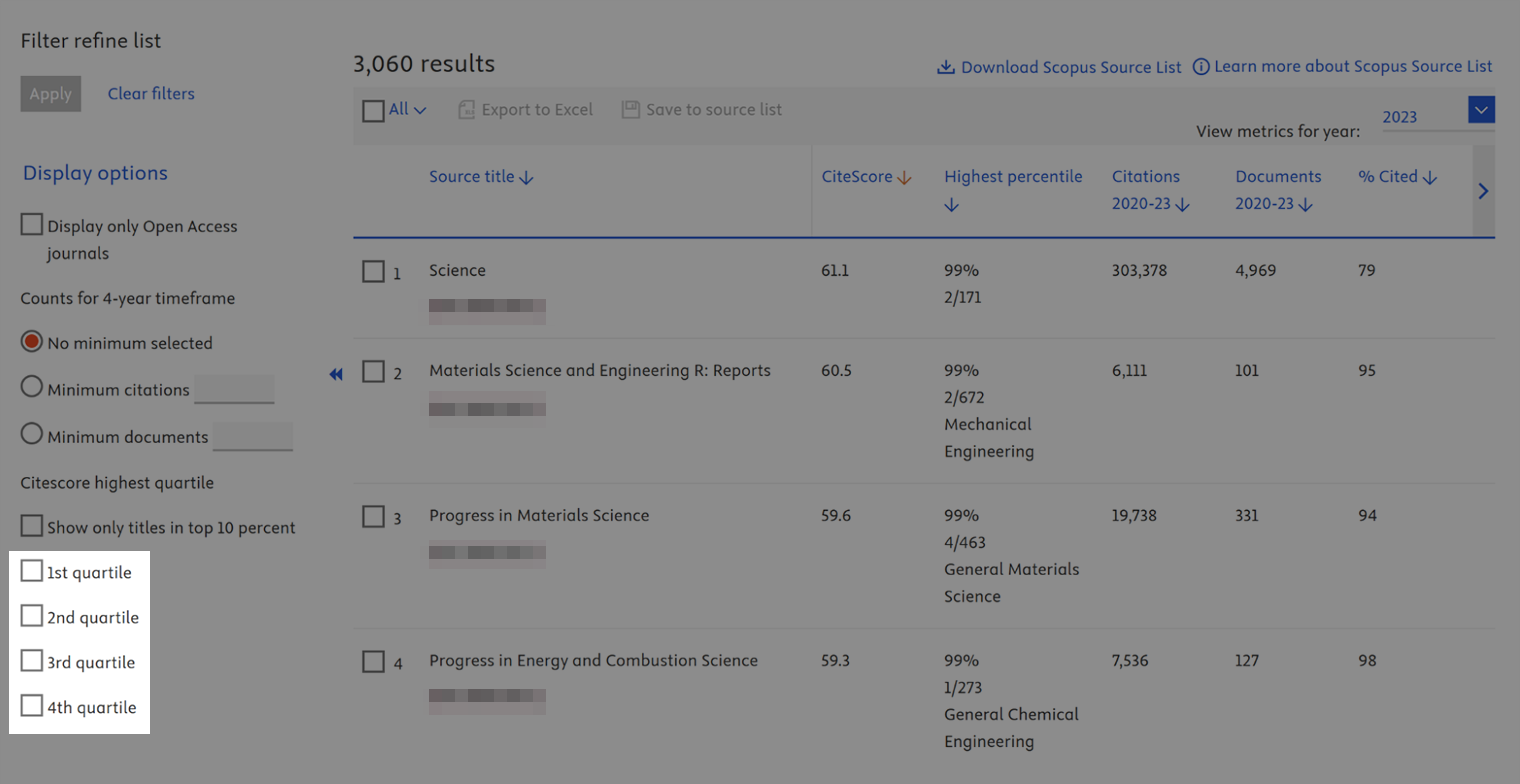1520x784 pixels.
Task: Click the Export to Excel icon
Action: coord(466,110)
